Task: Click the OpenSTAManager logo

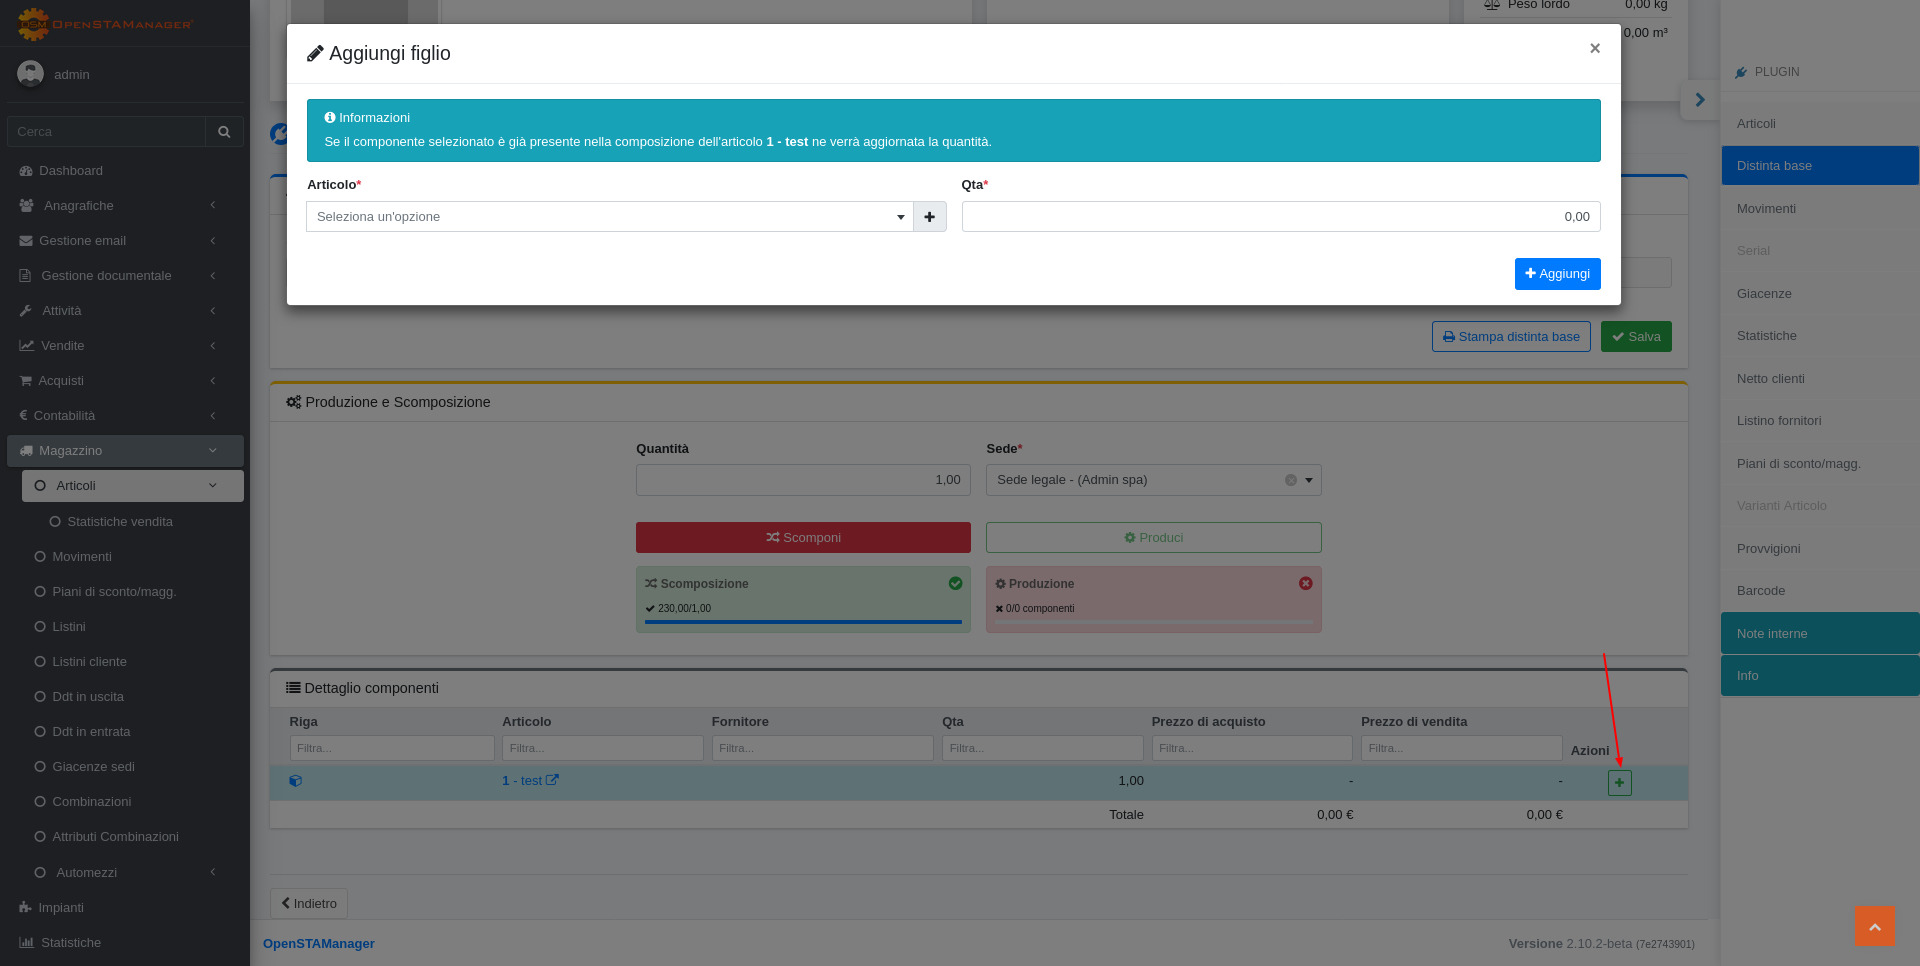Action: (x=105, y=23)
